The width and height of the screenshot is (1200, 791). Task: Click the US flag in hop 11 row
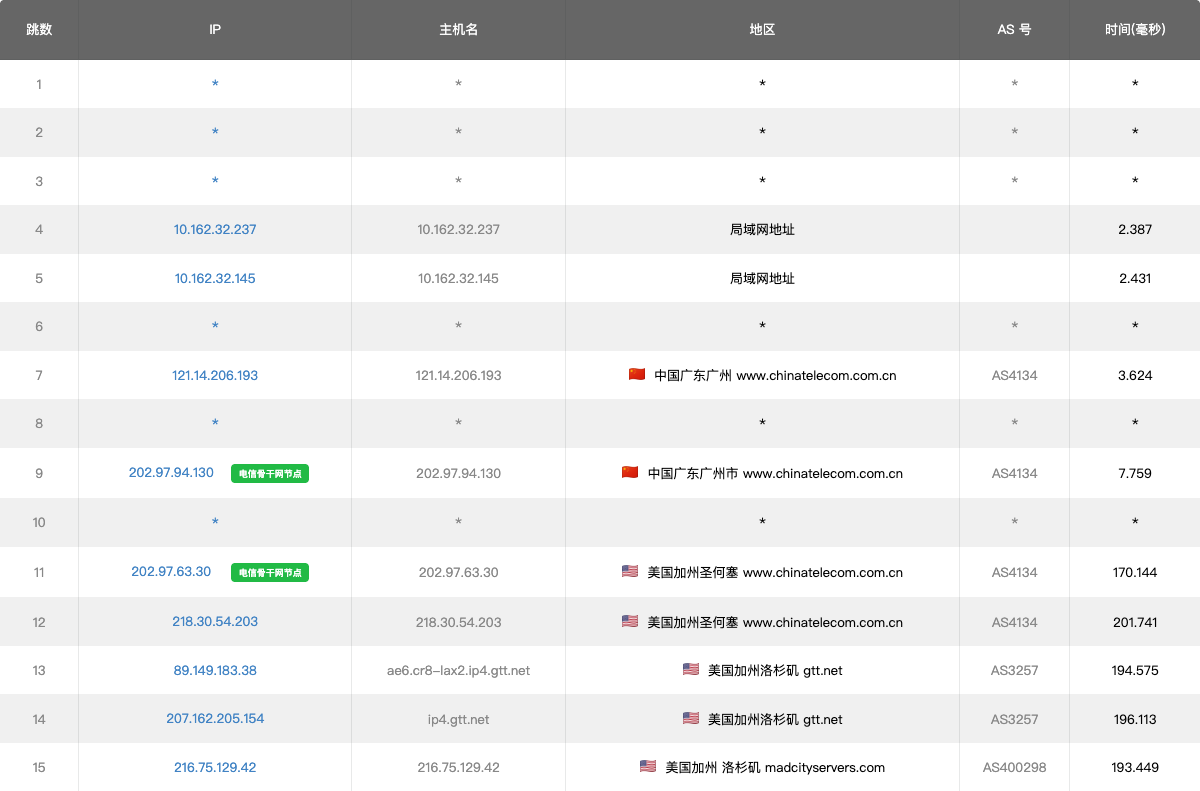pos(630,572)
